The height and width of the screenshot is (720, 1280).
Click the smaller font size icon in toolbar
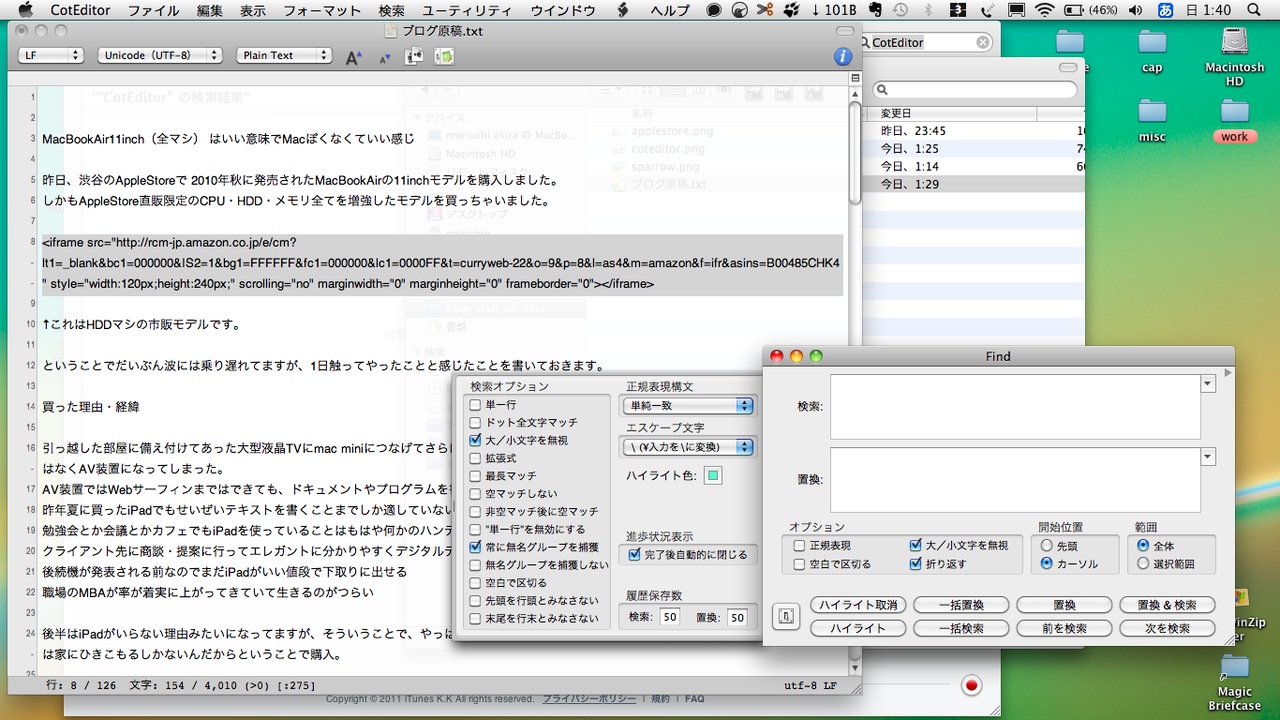(383, 57)
